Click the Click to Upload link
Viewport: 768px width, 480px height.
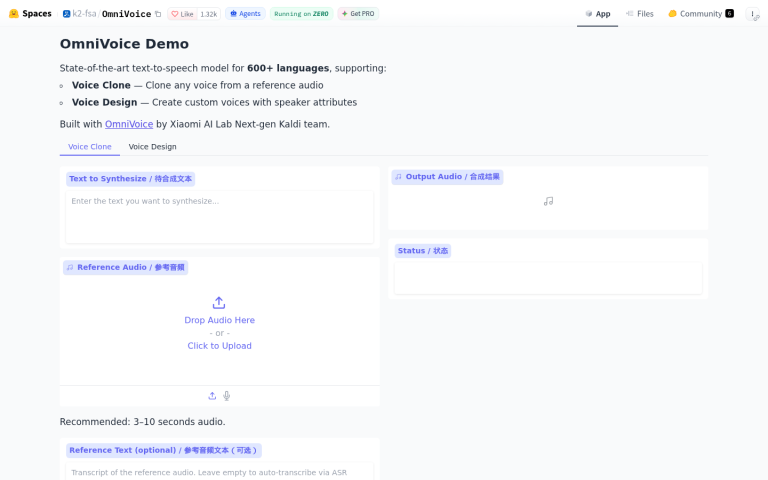pyautogui.click(x=219, y=346)
